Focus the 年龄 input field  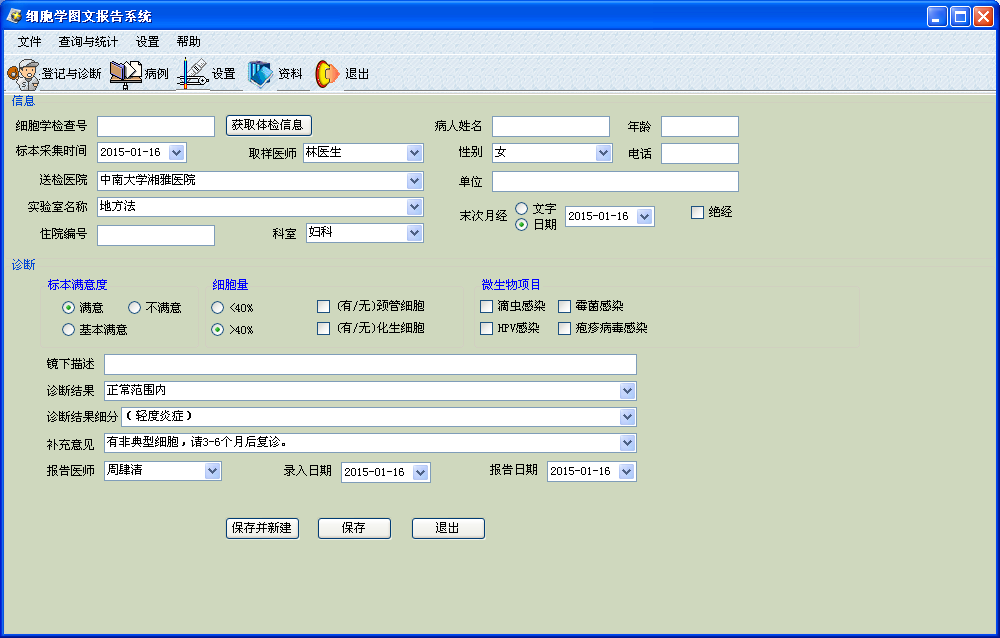tap(700, 126)
